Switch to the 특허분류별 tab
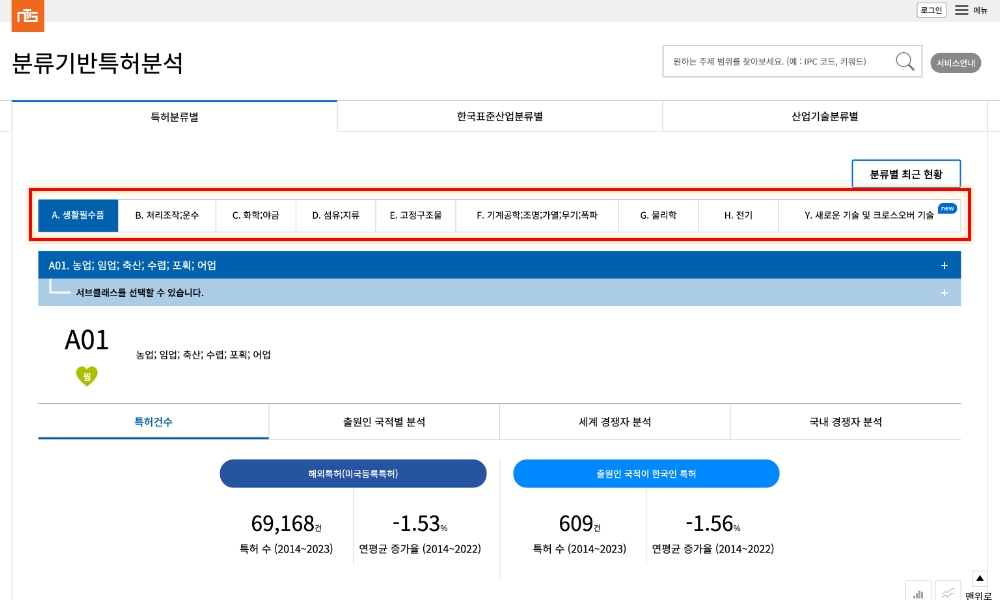 click(174, 117)
